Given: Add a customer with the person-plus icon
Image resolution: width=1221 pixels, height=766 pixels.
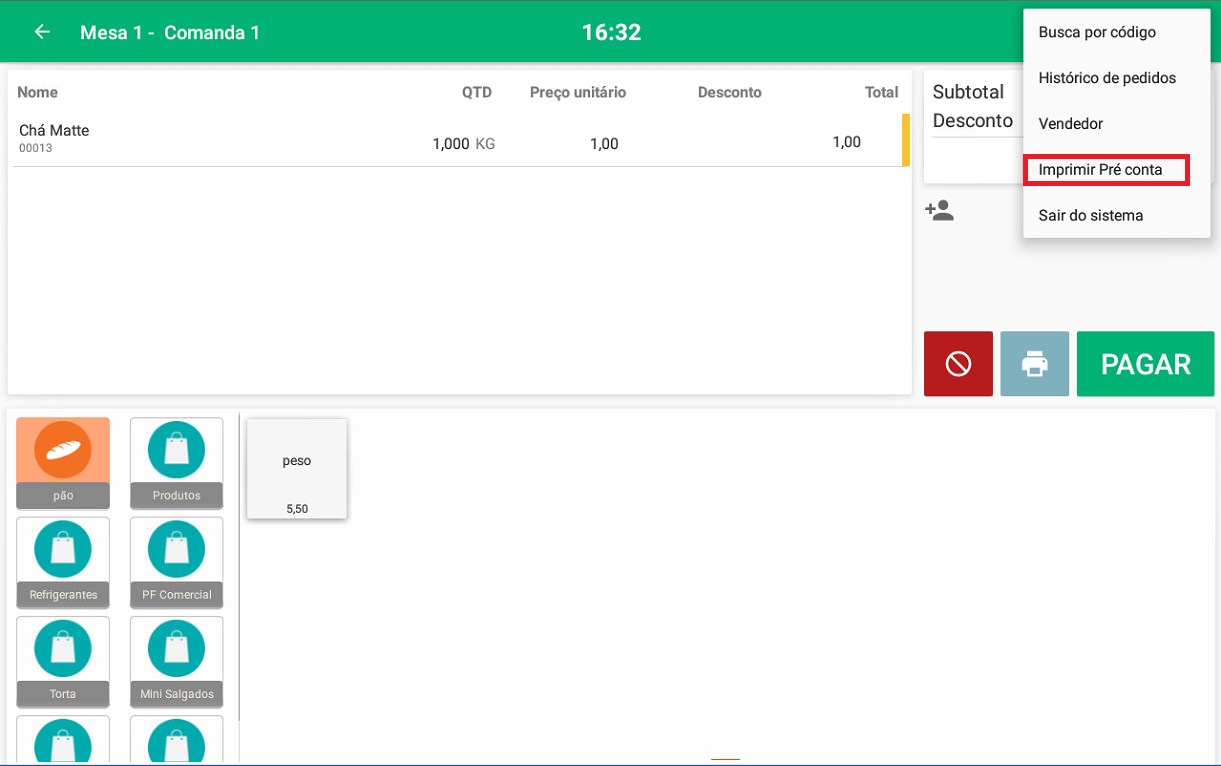Looking at the screenshot, I should click(939, 211).
